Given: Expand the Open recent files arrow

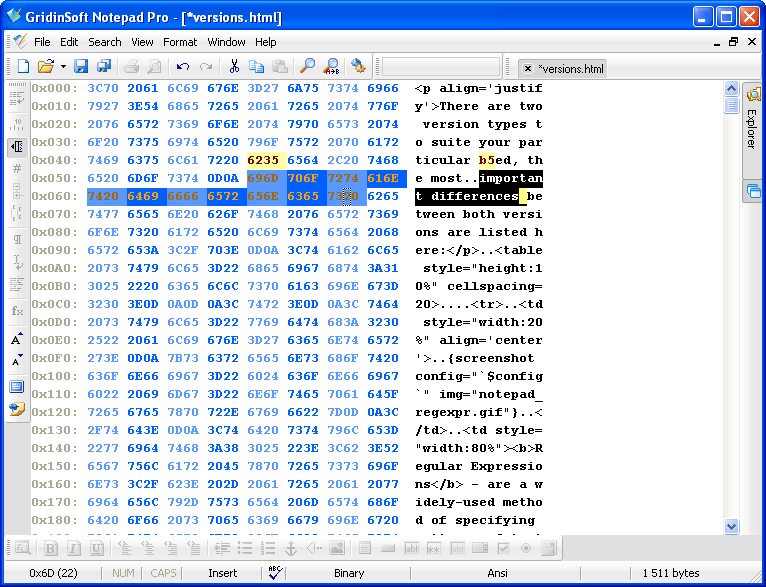Looking at the screenshot, I should coord(63,66).
